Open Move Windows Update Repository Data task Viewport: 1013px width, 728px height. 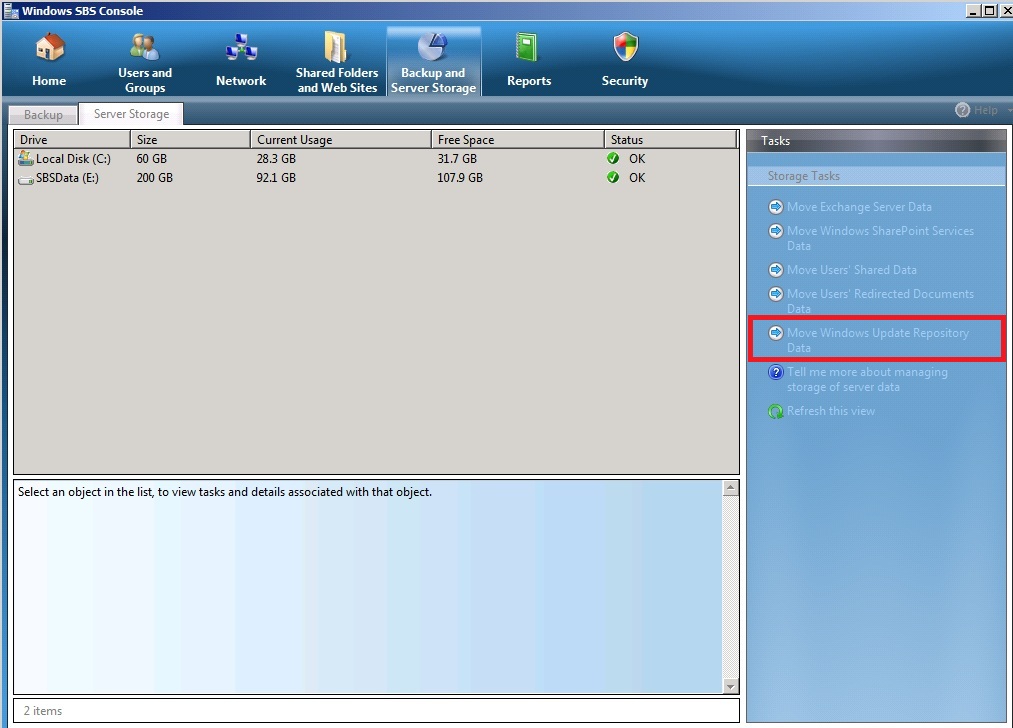[x=877, y=340]
